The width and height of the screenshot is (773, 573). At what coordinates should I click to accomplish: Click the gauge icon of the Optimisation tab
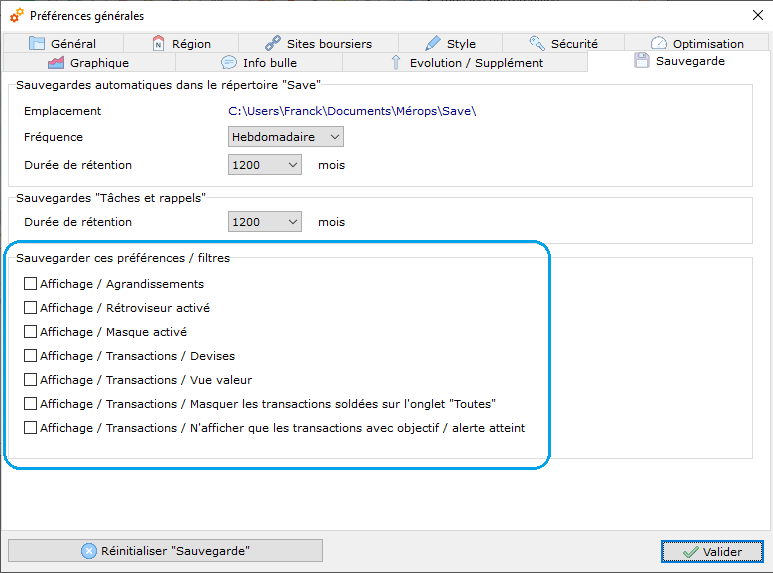659,43
